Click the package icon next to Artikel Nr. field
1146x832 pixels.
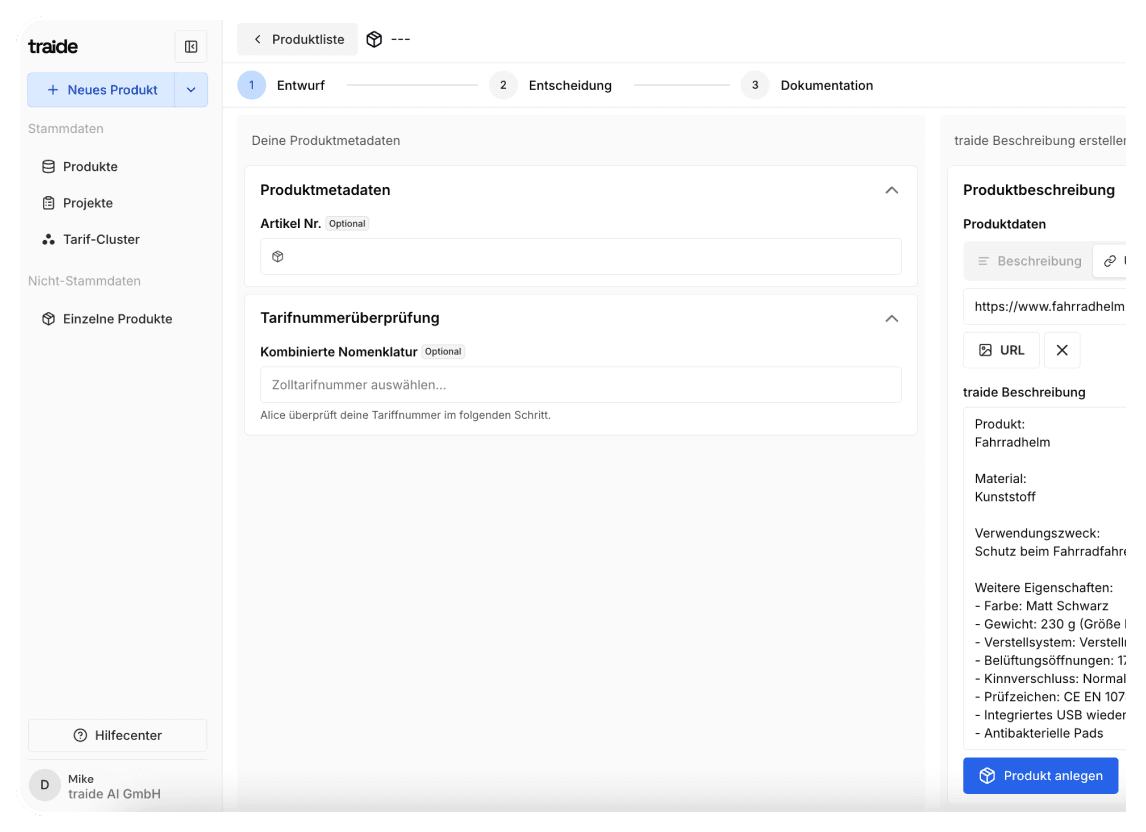[x=278, y=256]
